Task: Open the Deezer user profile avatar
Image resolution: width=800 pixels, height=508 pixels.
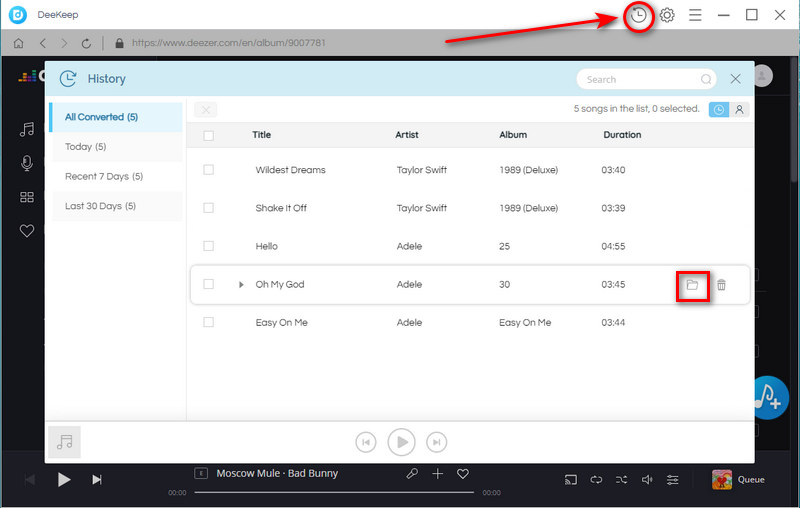Action: (x=763, y=77)
